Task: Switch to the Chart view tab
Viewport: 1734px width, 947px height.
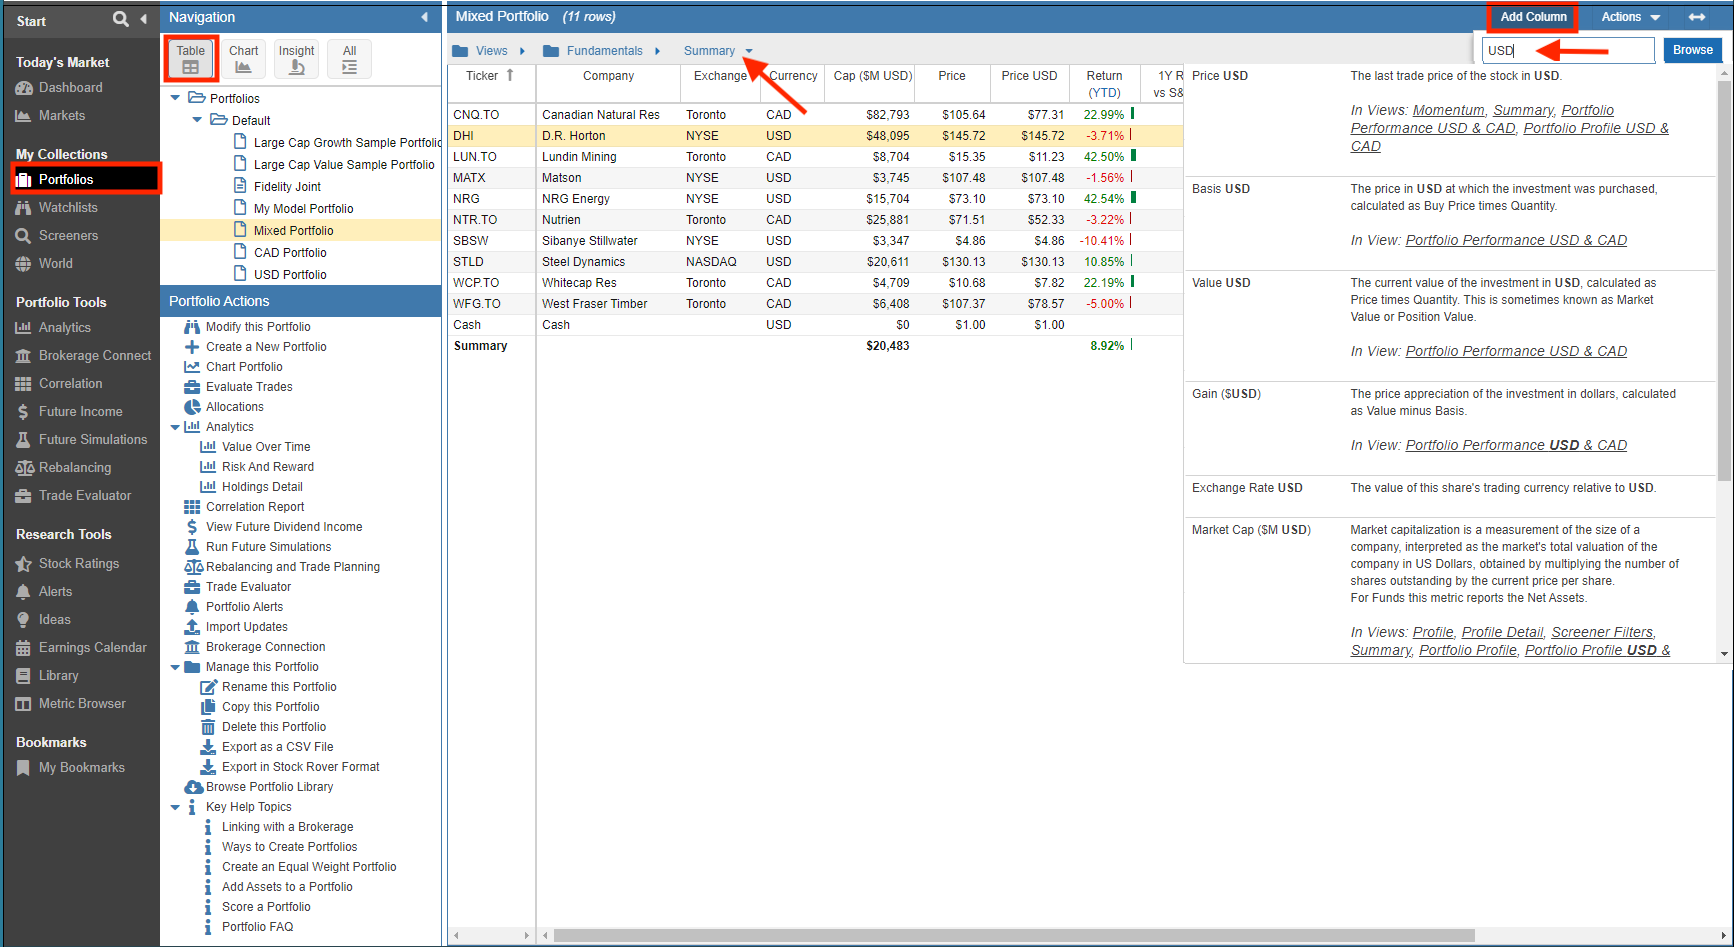Action: click(x=243, y=59)
